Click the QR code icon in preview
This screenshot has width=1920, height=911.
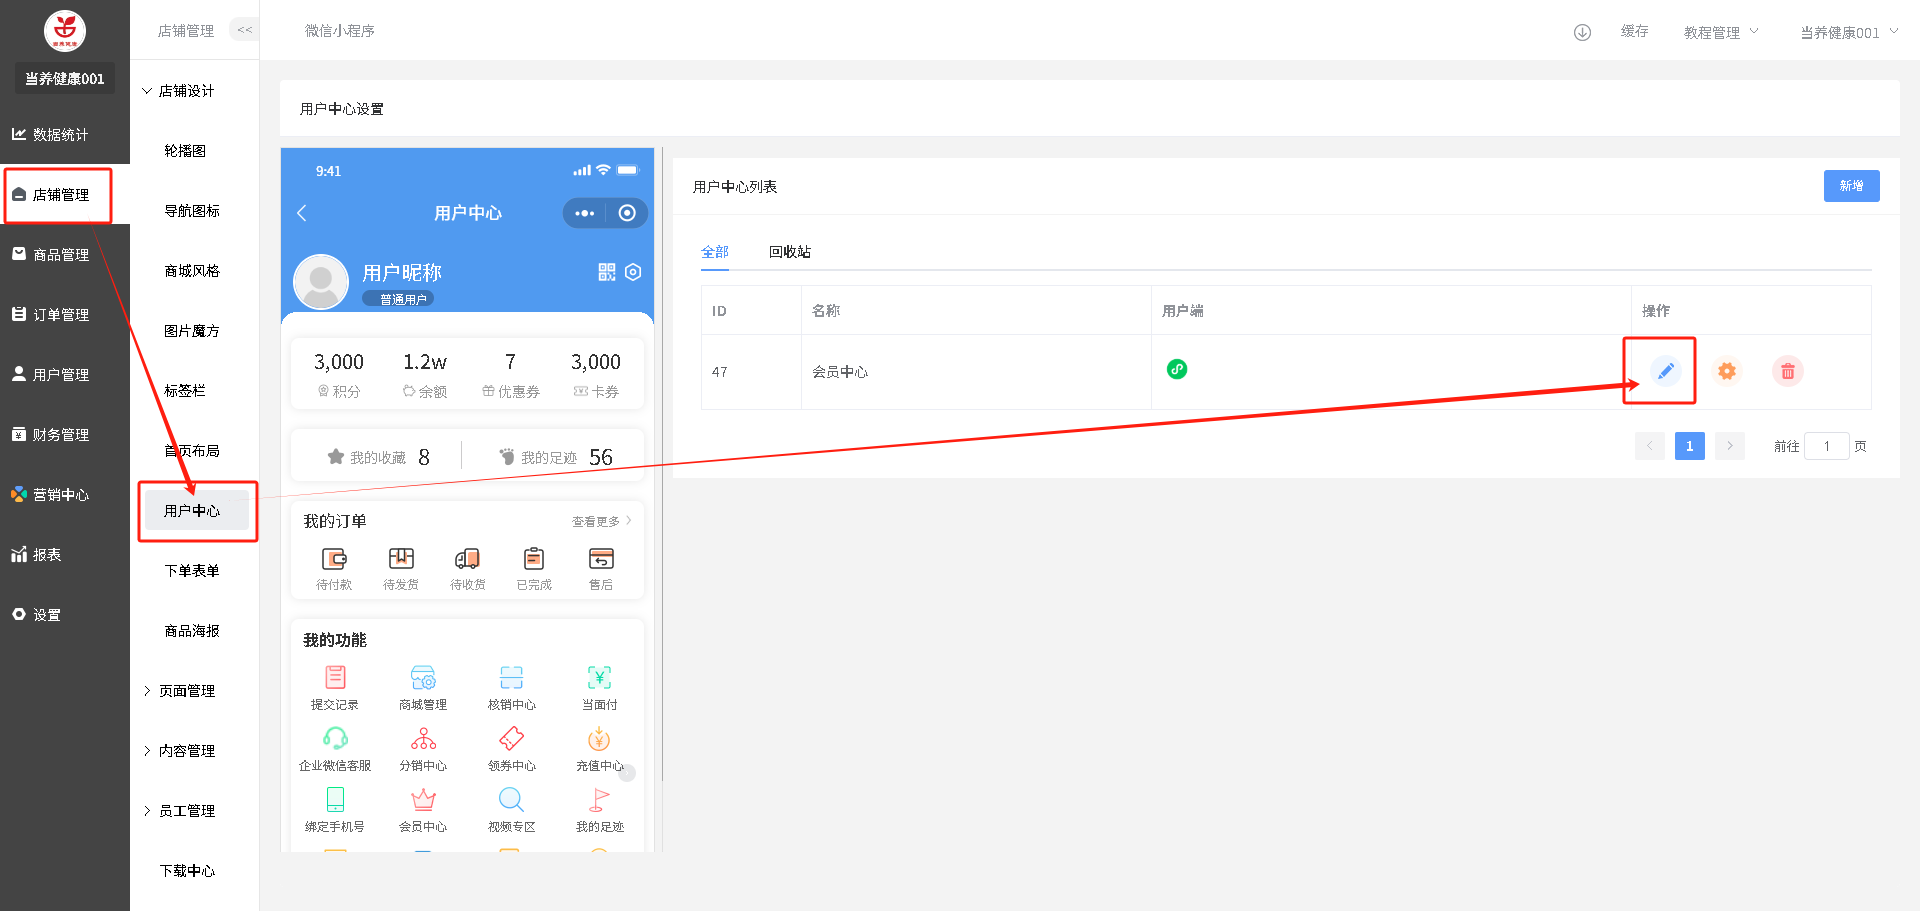point(606,272)
